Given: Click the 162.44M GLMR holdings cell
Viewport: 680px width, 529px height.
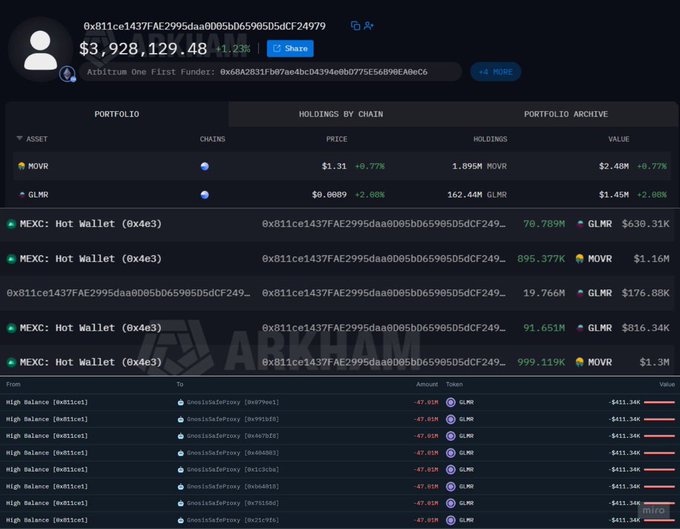Looking at the screenshot, I should [x=477, y=195].
